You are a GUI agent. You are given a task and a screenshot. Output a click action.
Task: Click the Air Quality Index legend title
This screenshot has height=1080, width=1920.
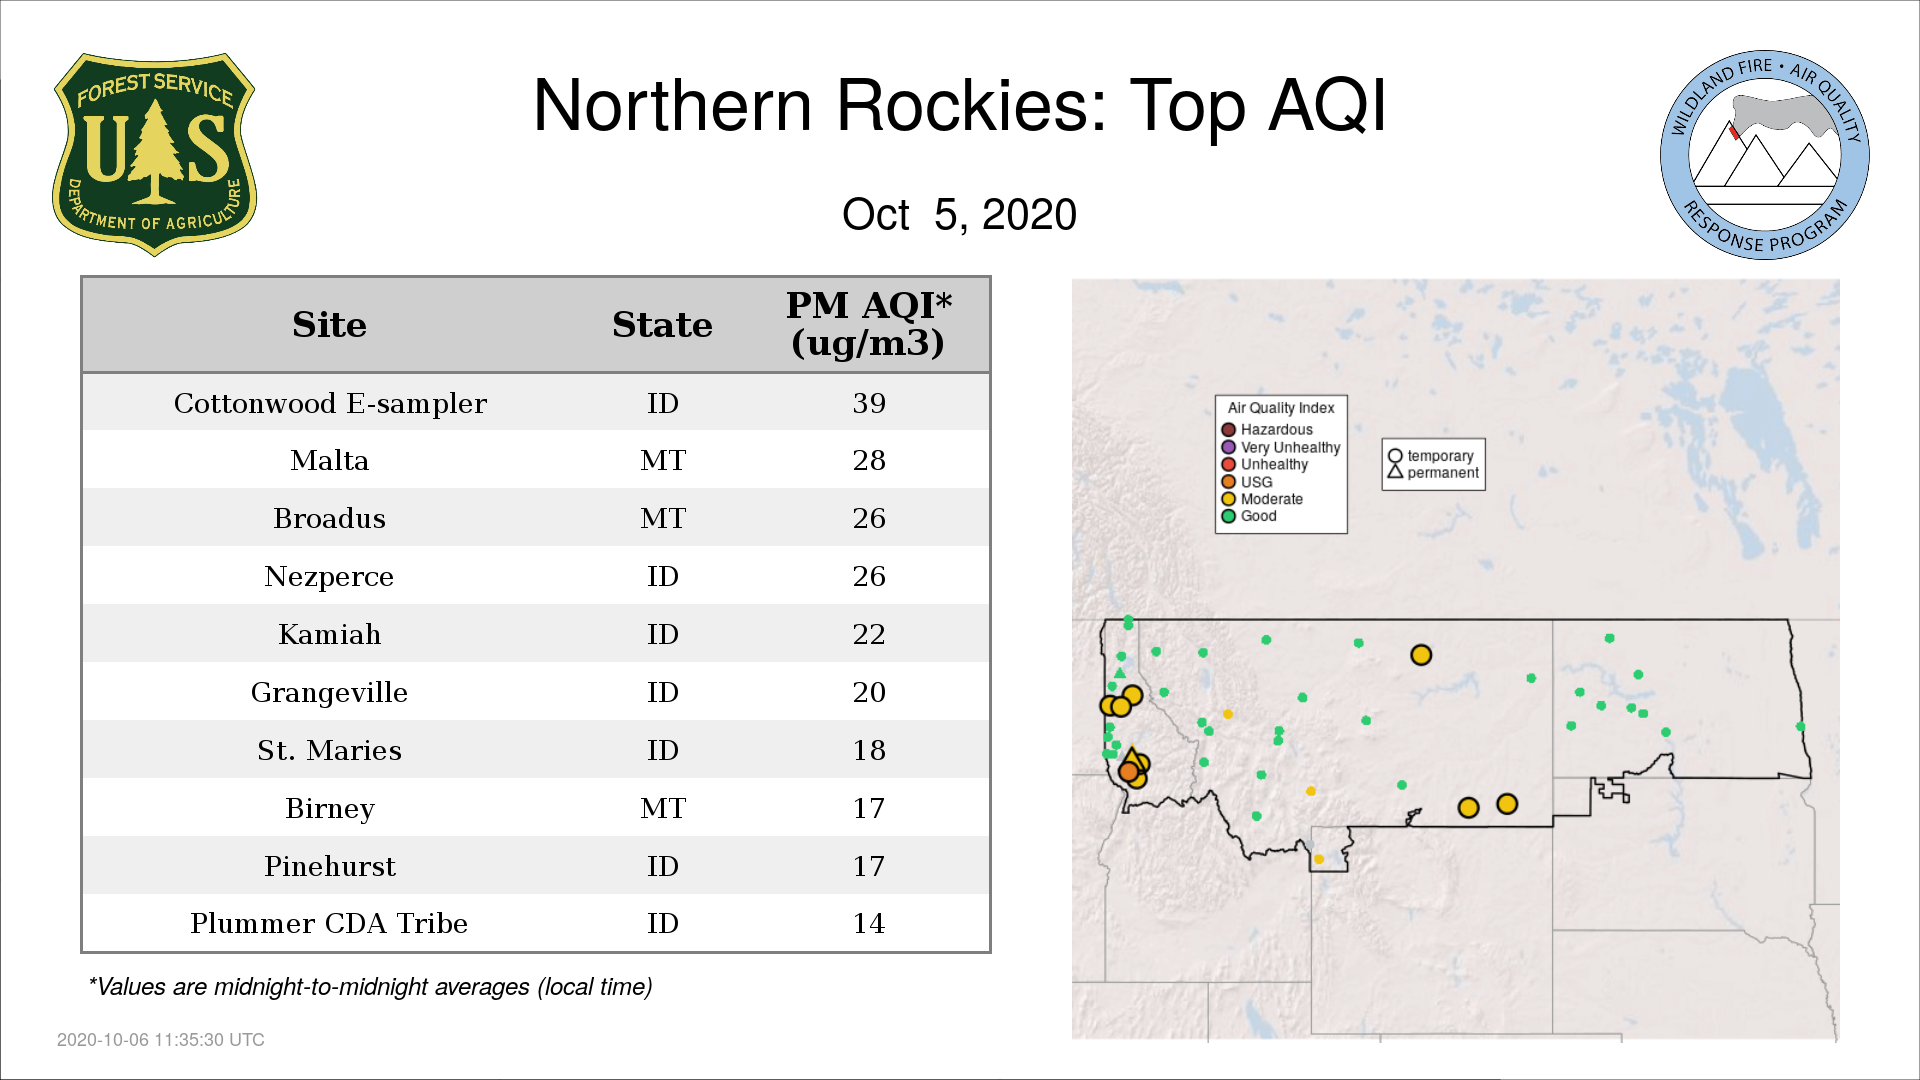(1281, 408)
